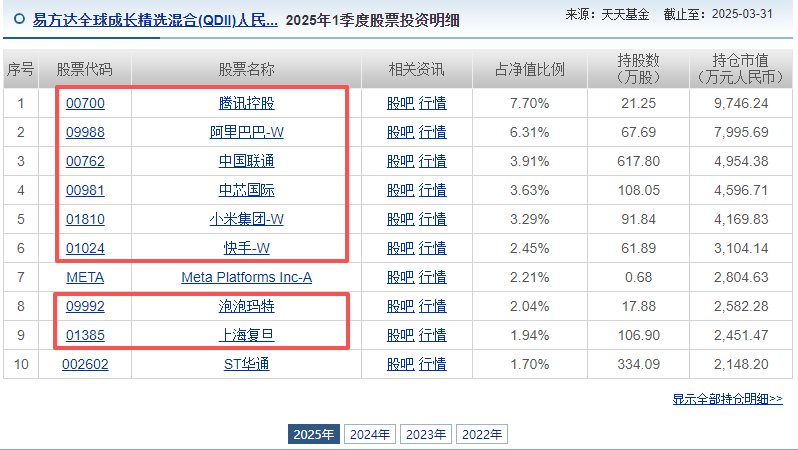Open 股吧 link in the 中芯国际 row

point(401,190)
